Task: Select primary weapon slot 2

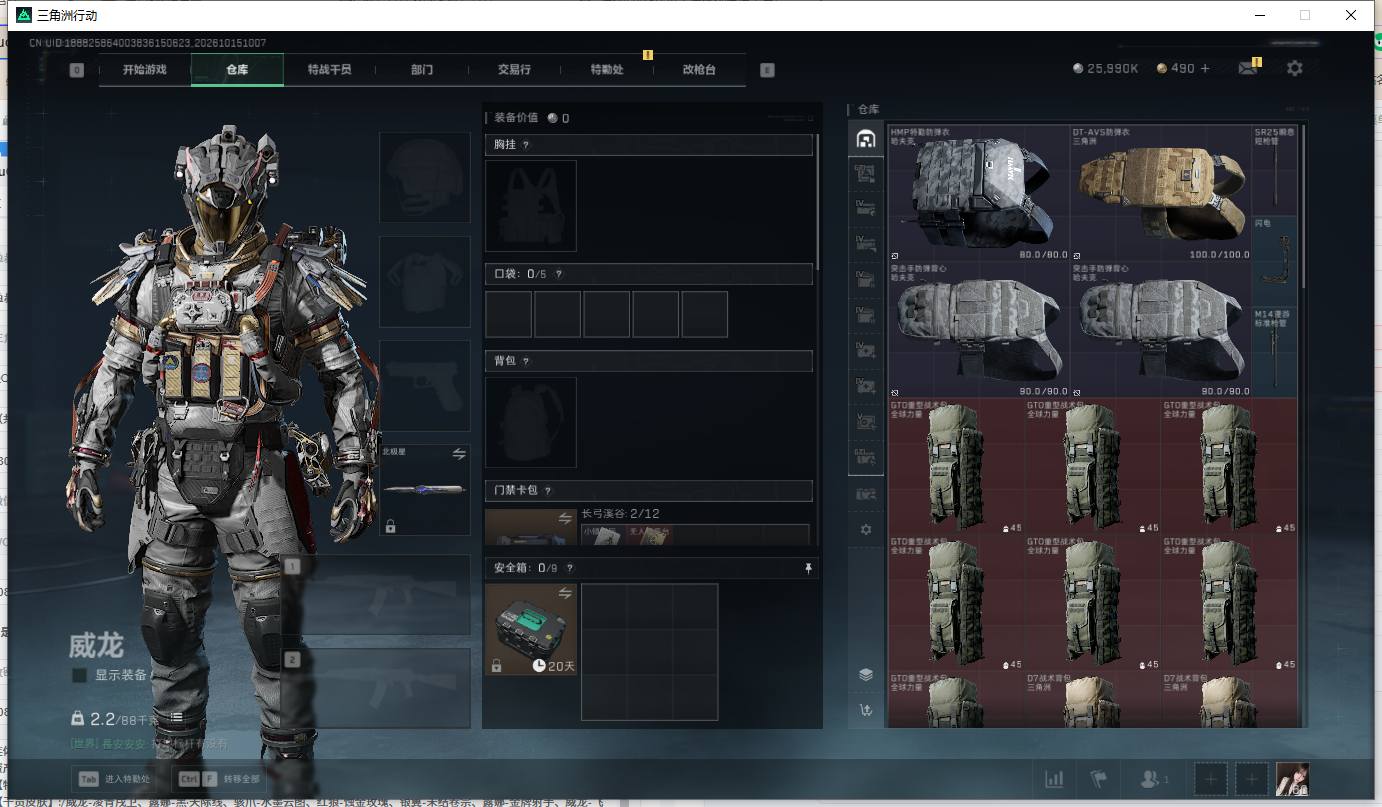Action: pos(376,688)
